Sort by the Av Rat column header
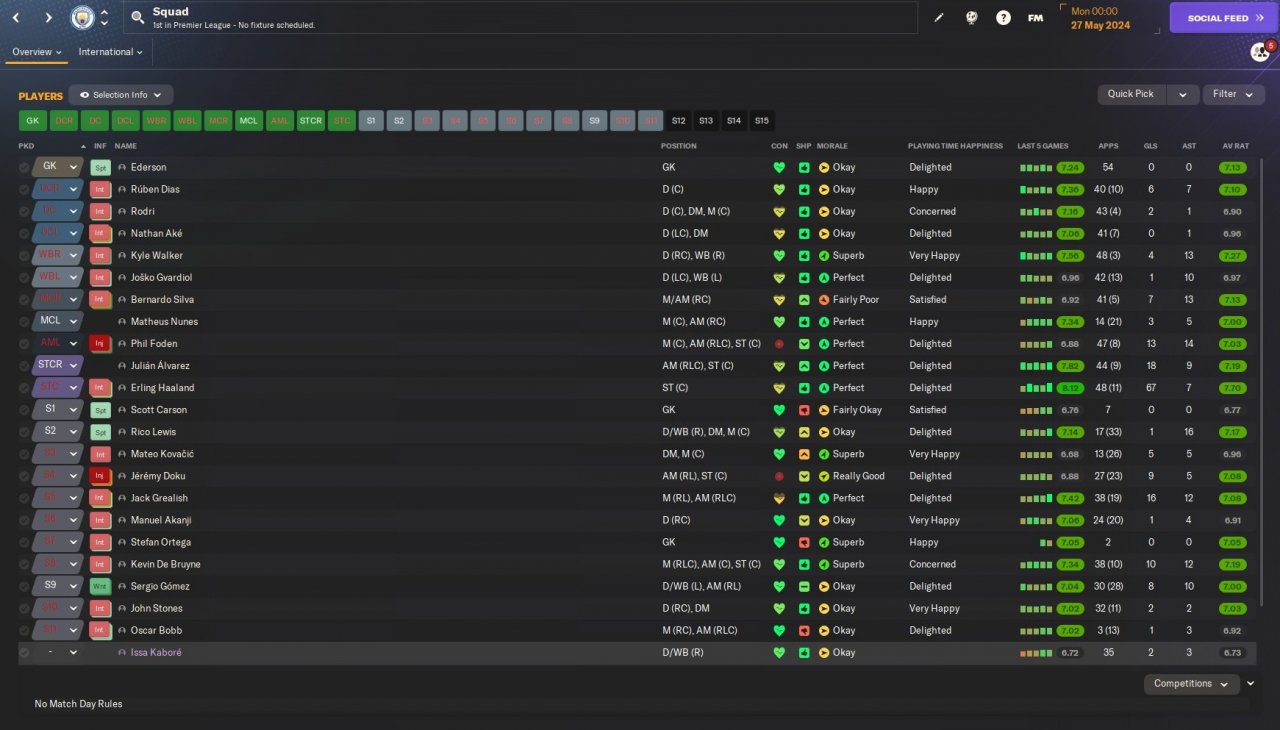Screen dimensions: 1280x730 (1235, 146)
